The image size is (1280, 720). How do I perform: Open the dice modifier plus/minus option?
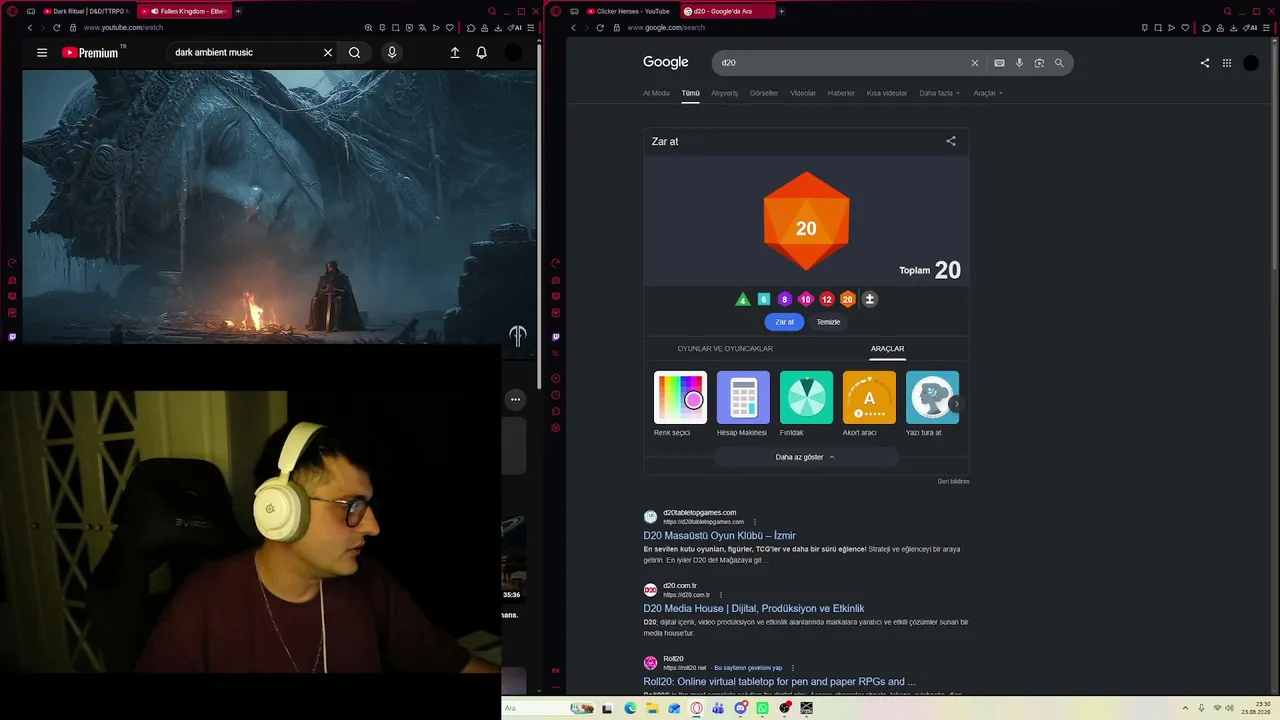tap(870, 299)
